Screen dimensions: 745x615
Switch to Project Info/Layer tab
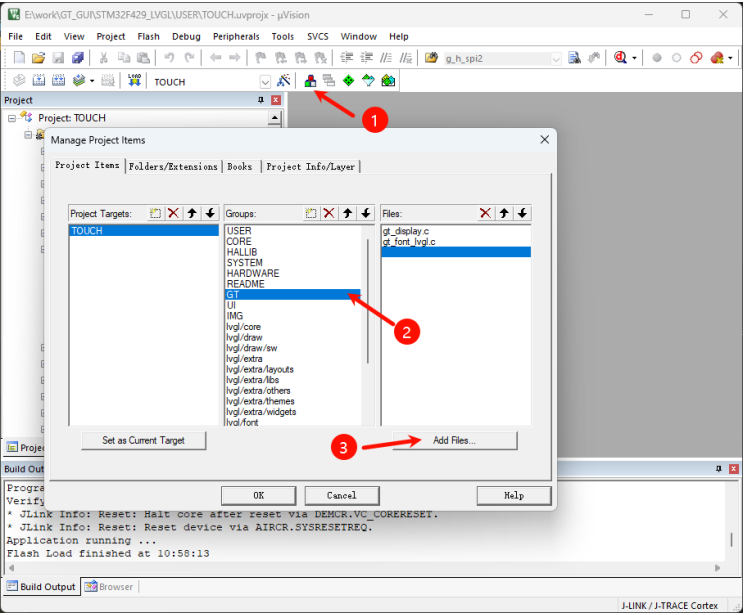310,166
